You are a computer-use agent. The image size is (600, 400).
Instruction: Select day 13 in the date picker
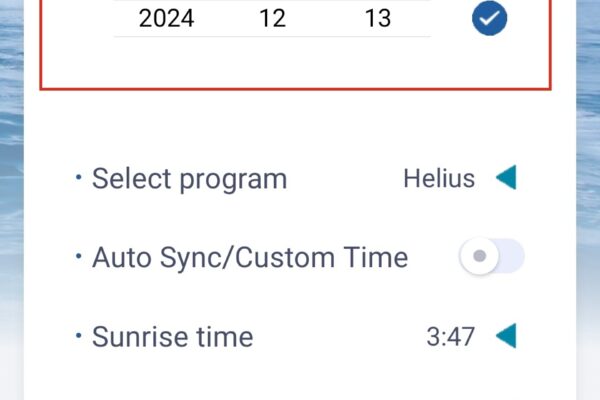(378, 18)
